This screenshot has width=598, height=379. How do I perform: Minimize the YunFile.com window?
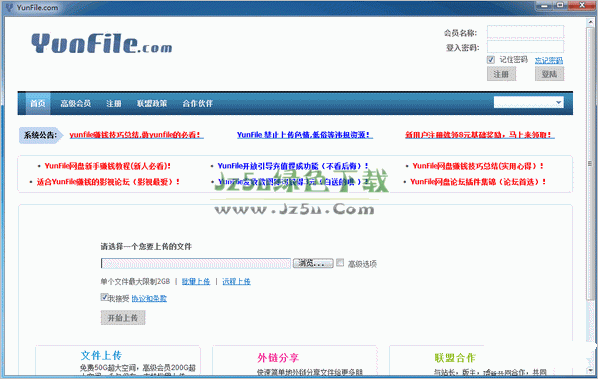[x=545, y=6]
